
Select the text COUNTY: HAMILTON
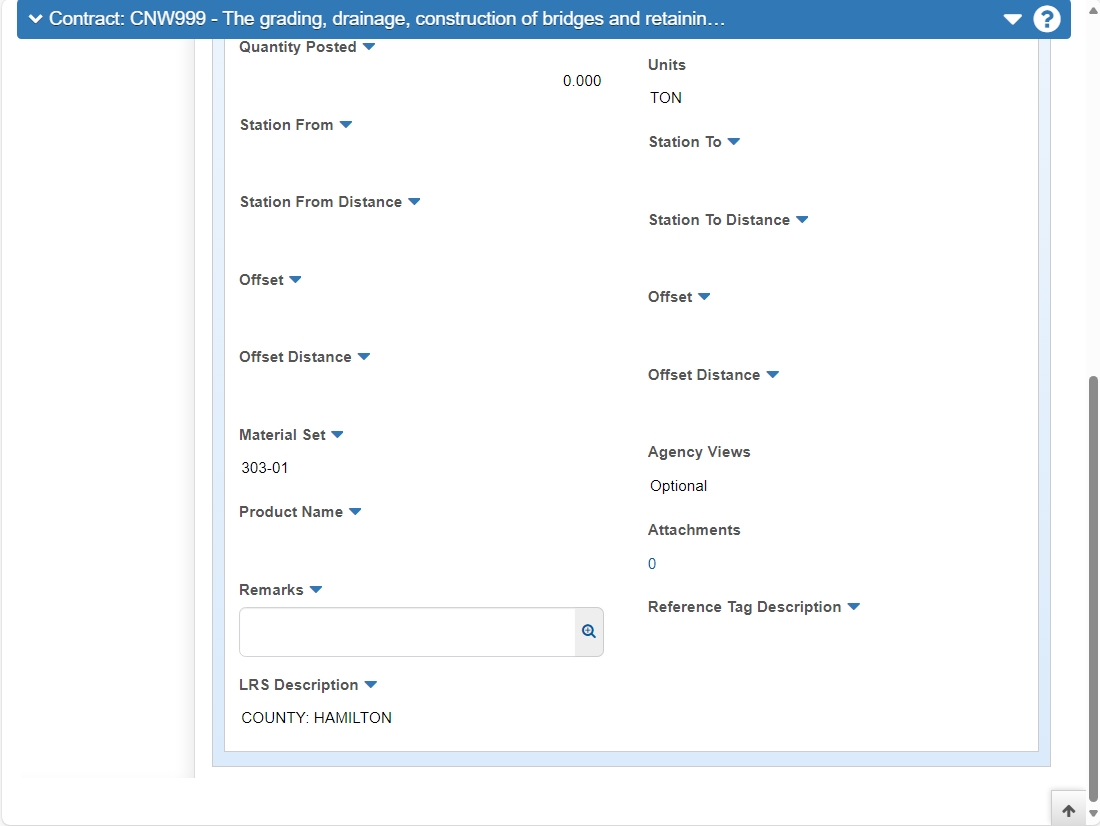pyautogui.click(x=316, y=718)
